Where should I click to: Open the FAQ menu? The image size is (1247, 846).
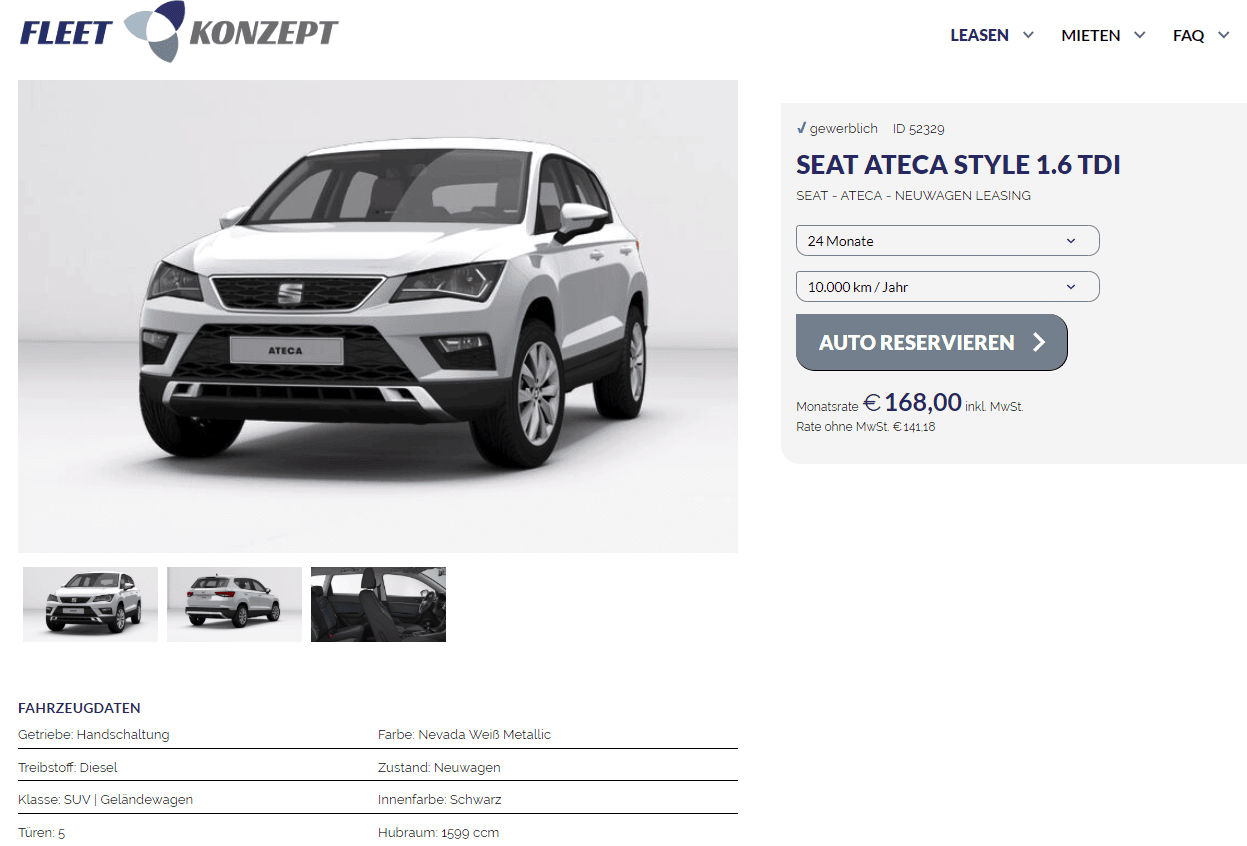click(1188, 35)
